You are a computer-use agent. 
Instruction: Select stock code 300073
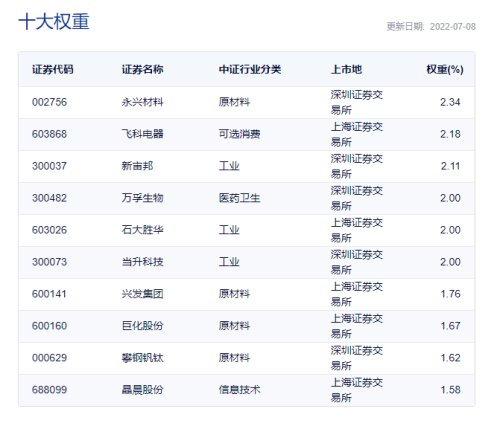point(49,262)
